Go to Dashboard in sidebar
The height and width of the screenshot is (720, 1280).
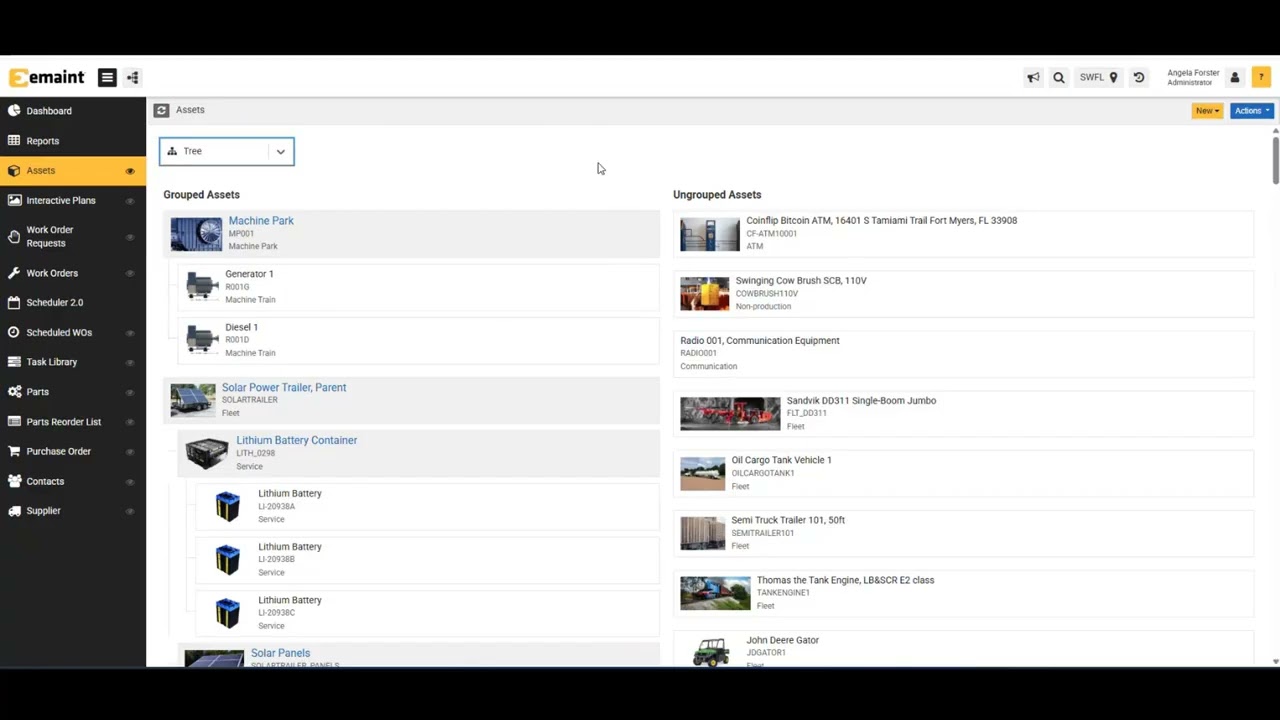click(x=73, y=111)
